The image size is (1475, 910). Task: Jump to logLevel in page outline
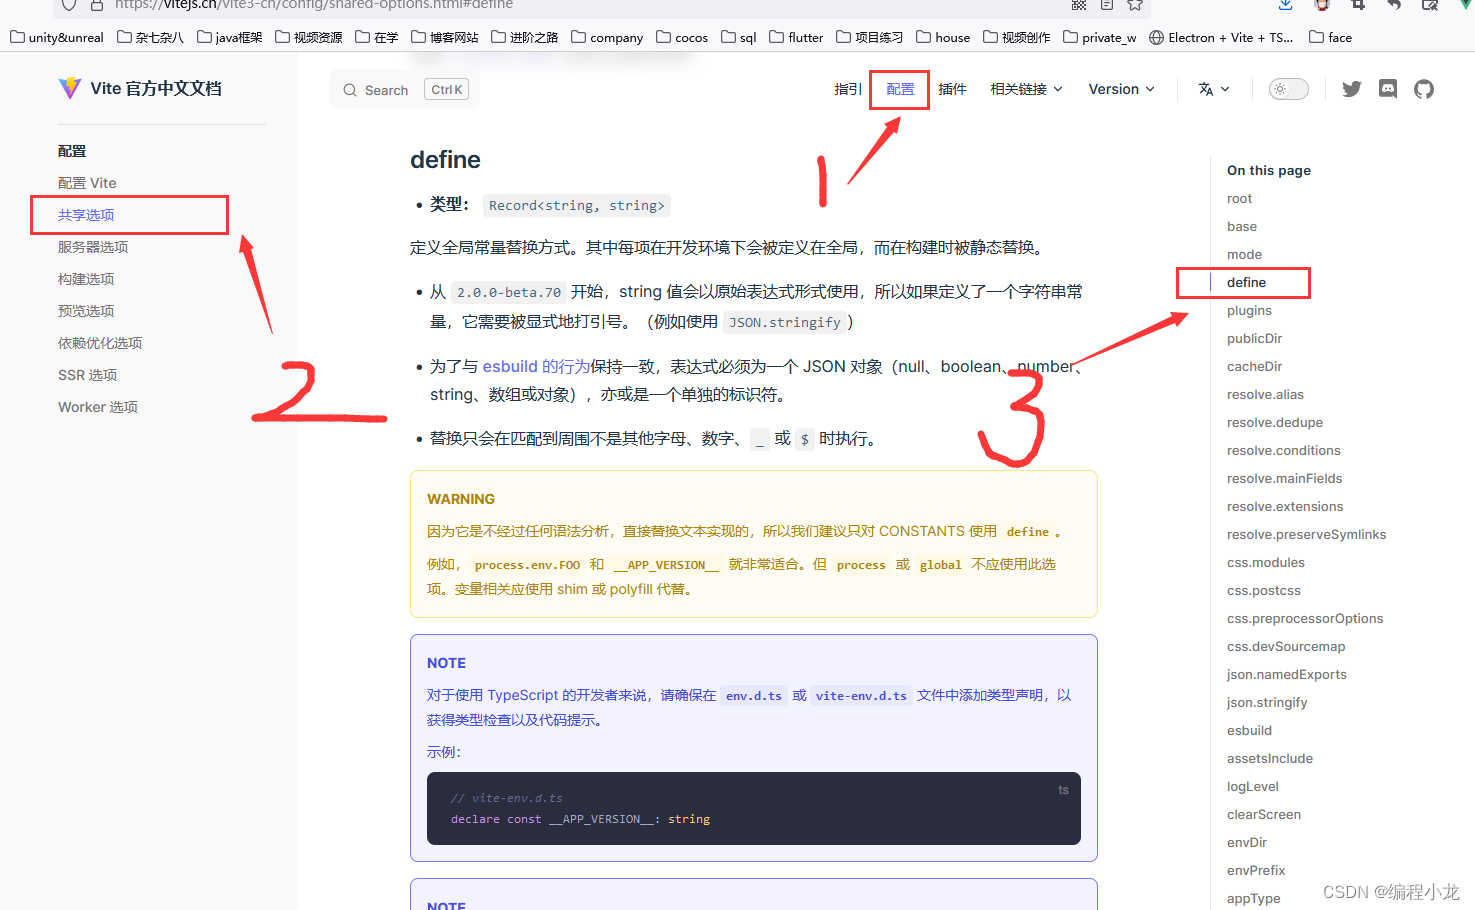pos(1253,787)
